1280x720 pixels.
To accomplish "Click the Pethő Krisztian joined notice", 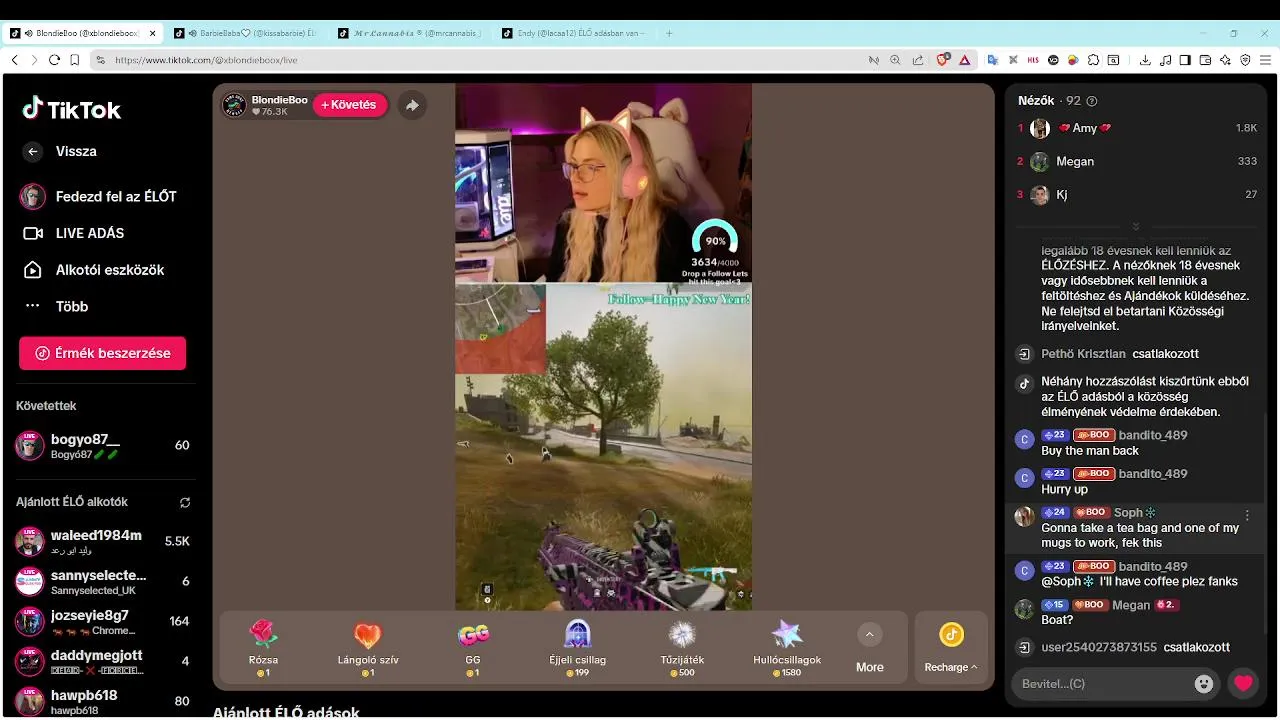I will (1120, 354).
